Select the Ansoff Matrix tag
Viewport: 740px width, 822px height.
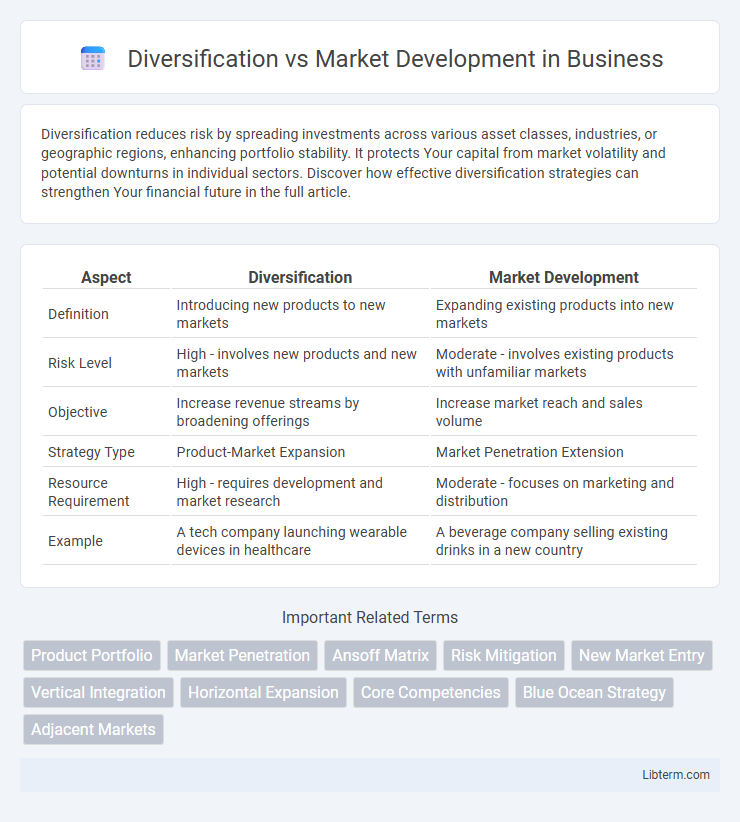380,655
